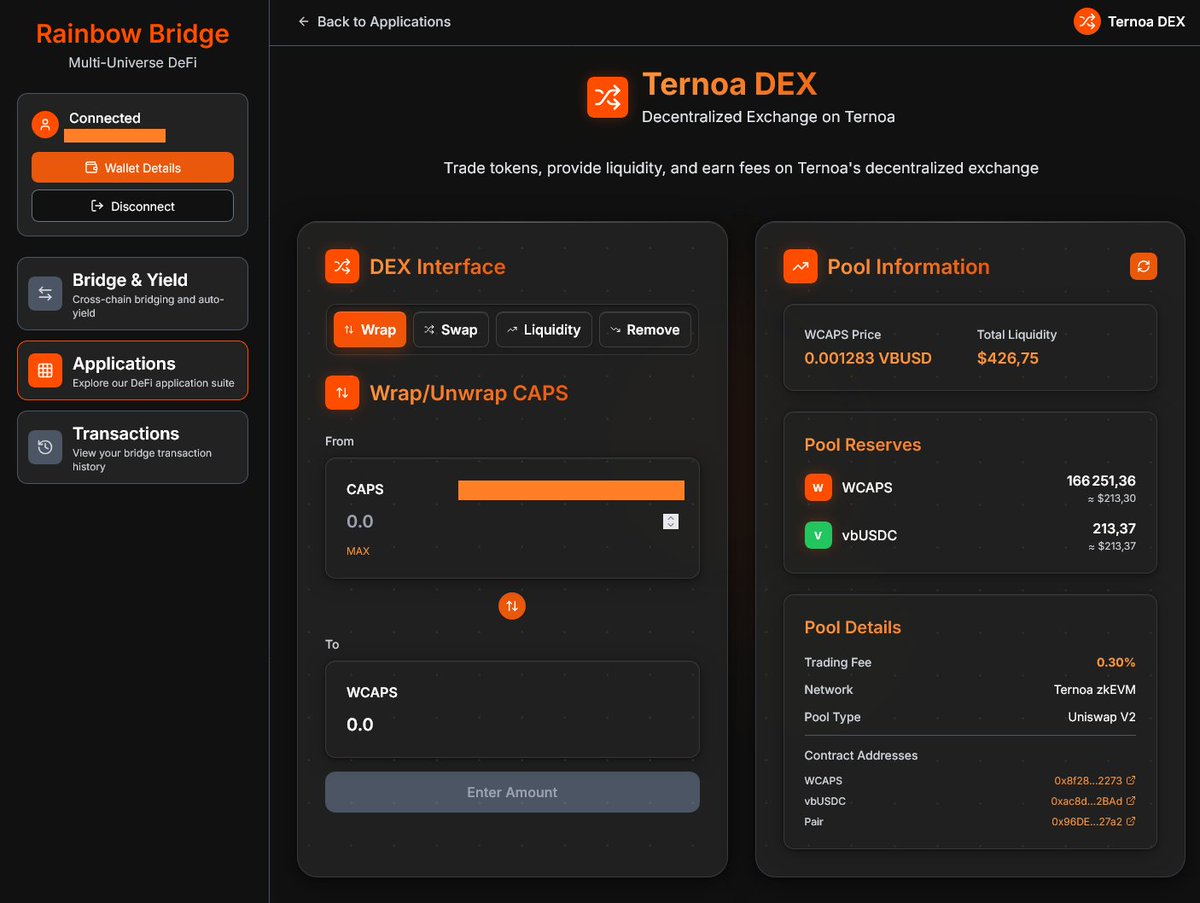Open the Applications section

pos(132,371)
